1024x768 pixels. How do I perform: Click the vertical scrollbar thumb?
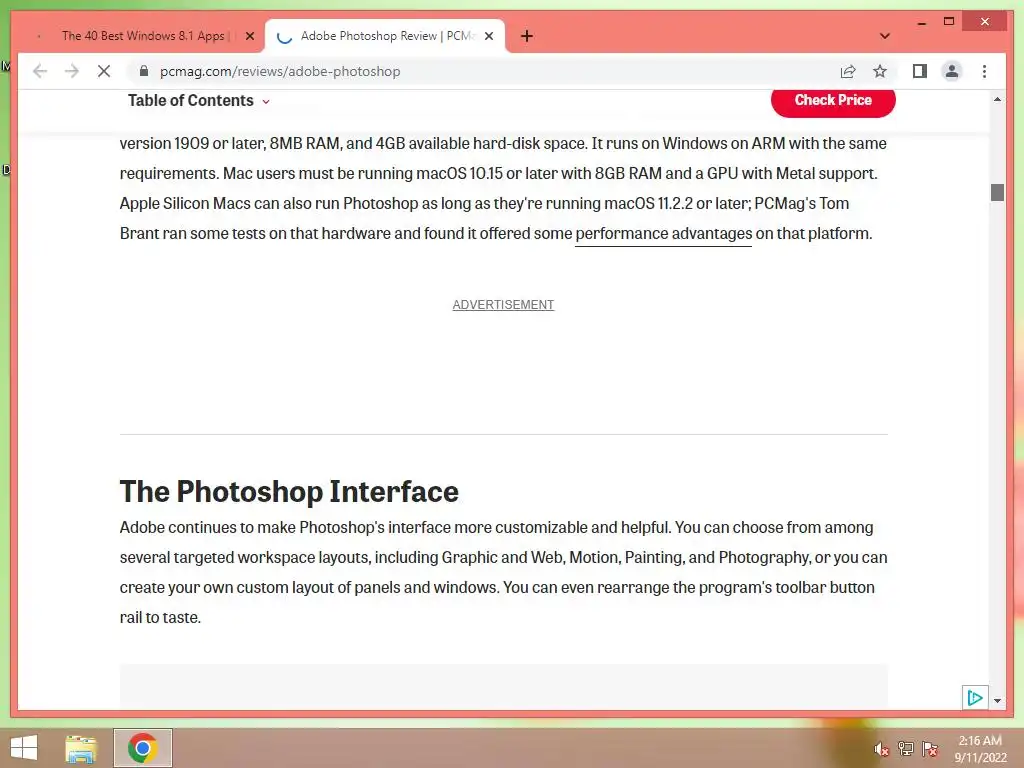(997, 193)
